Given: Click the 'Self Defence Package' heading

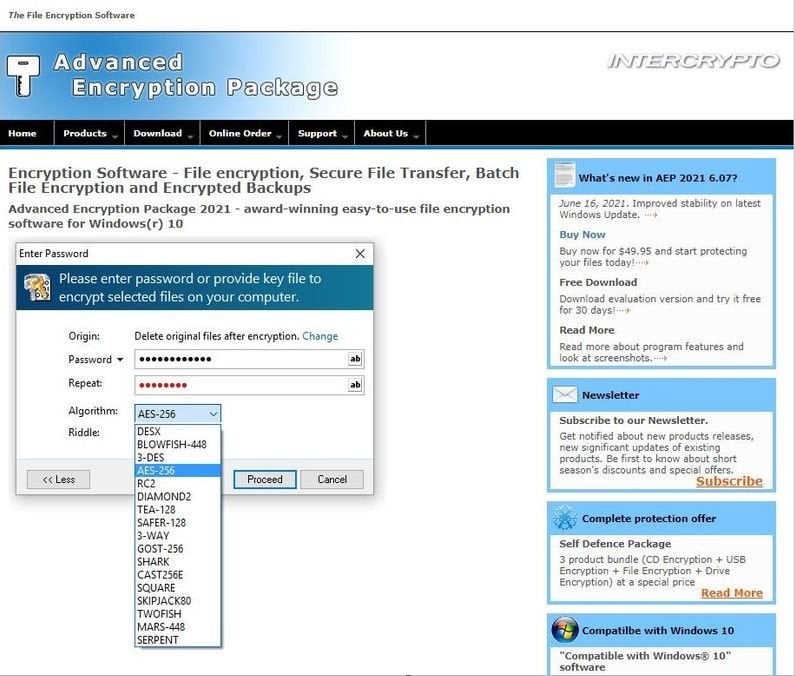Looking at the screenshot, I should [x=615, y=544].
